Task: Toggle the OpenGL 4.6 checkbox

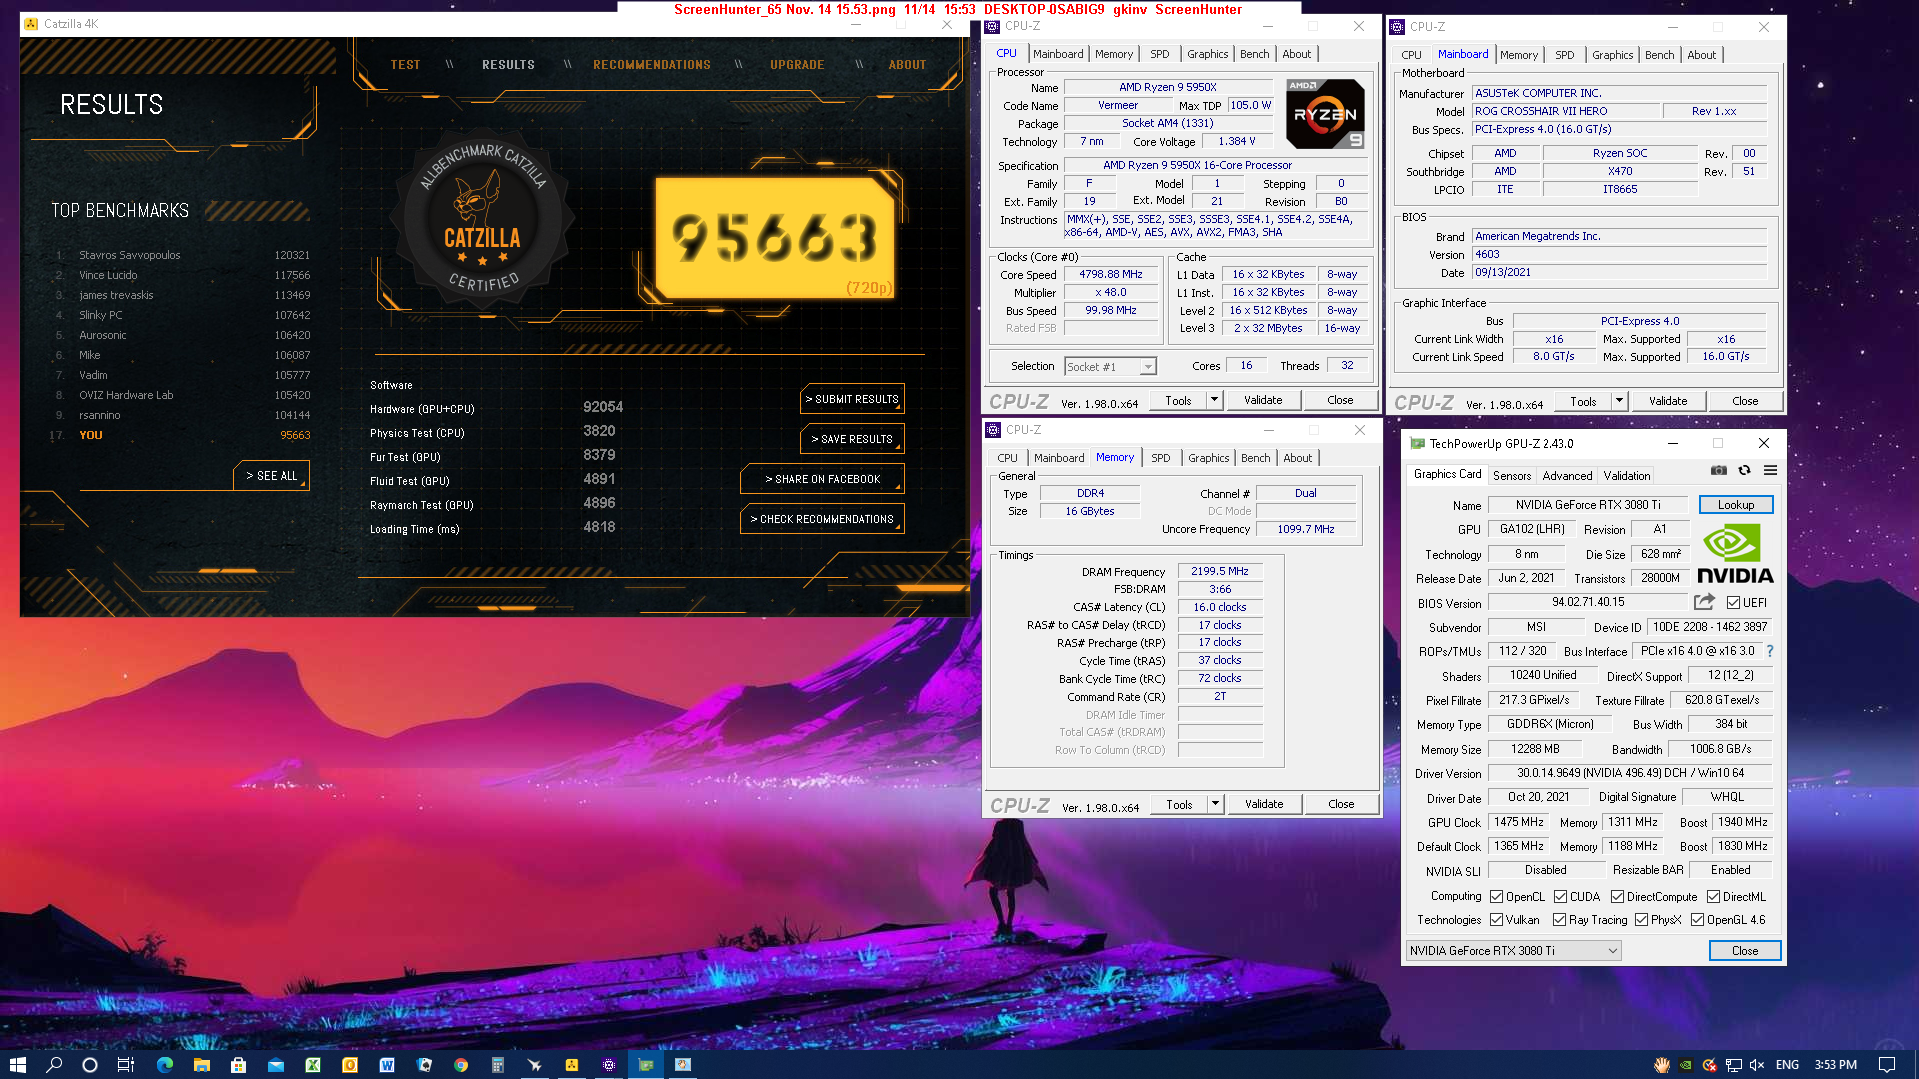Action: pos(1697,920)
